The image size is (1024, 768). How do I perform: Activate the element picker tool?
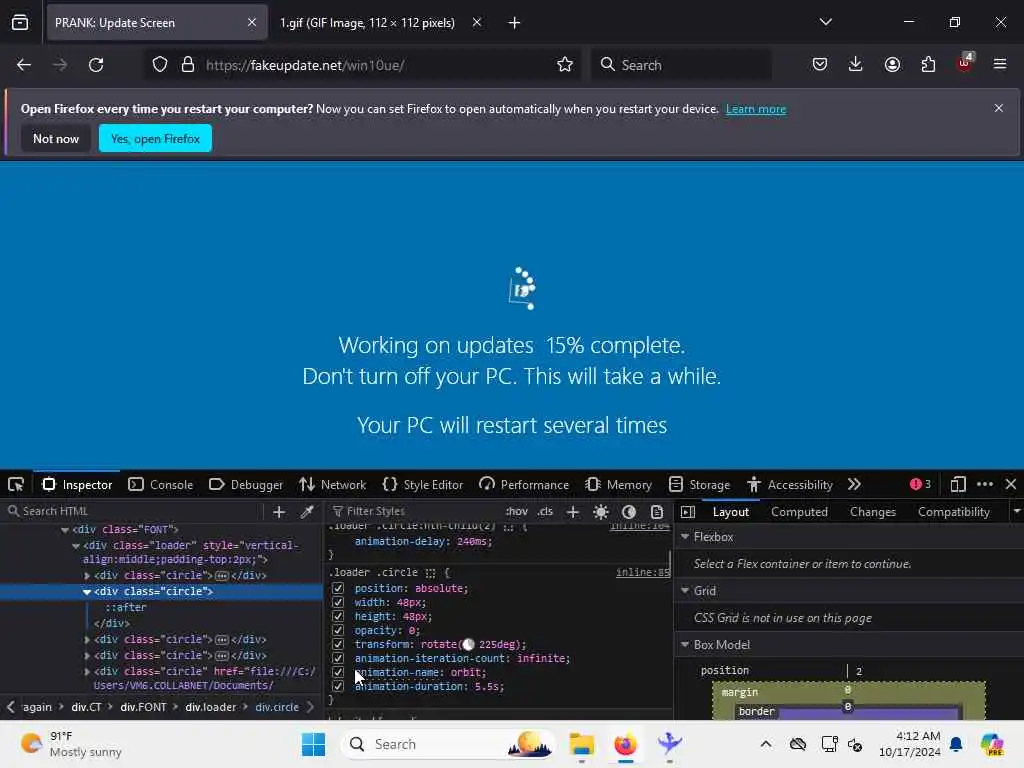click(16, 485)
